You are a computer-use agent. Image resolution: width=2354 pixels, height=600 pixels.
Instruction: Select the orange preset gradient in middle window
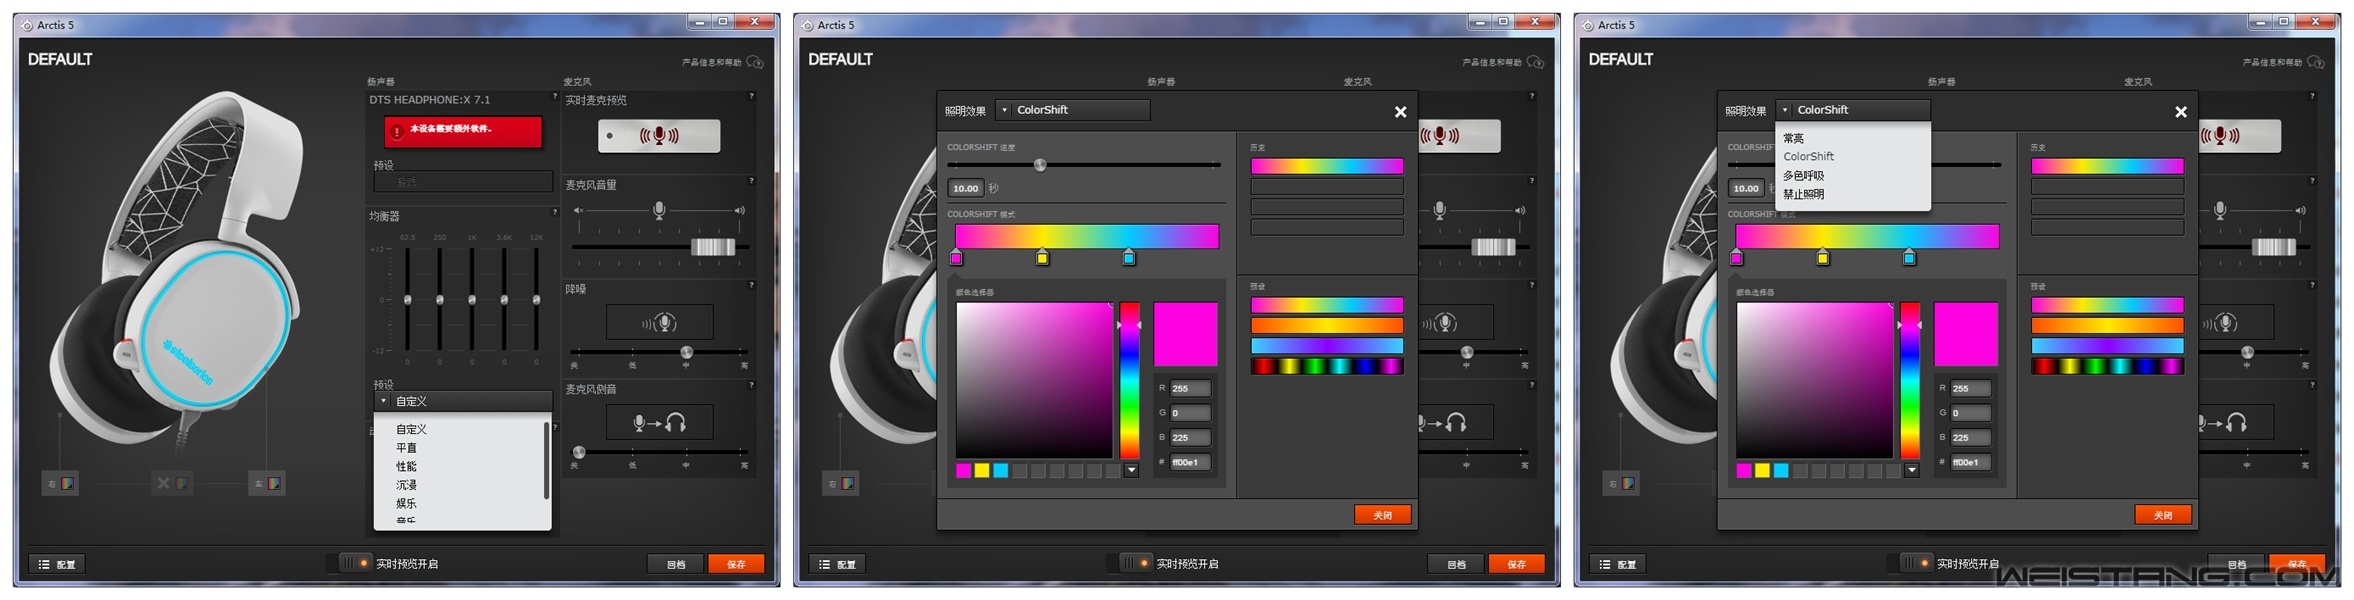pyautogui.click(x=1327, y=326)
